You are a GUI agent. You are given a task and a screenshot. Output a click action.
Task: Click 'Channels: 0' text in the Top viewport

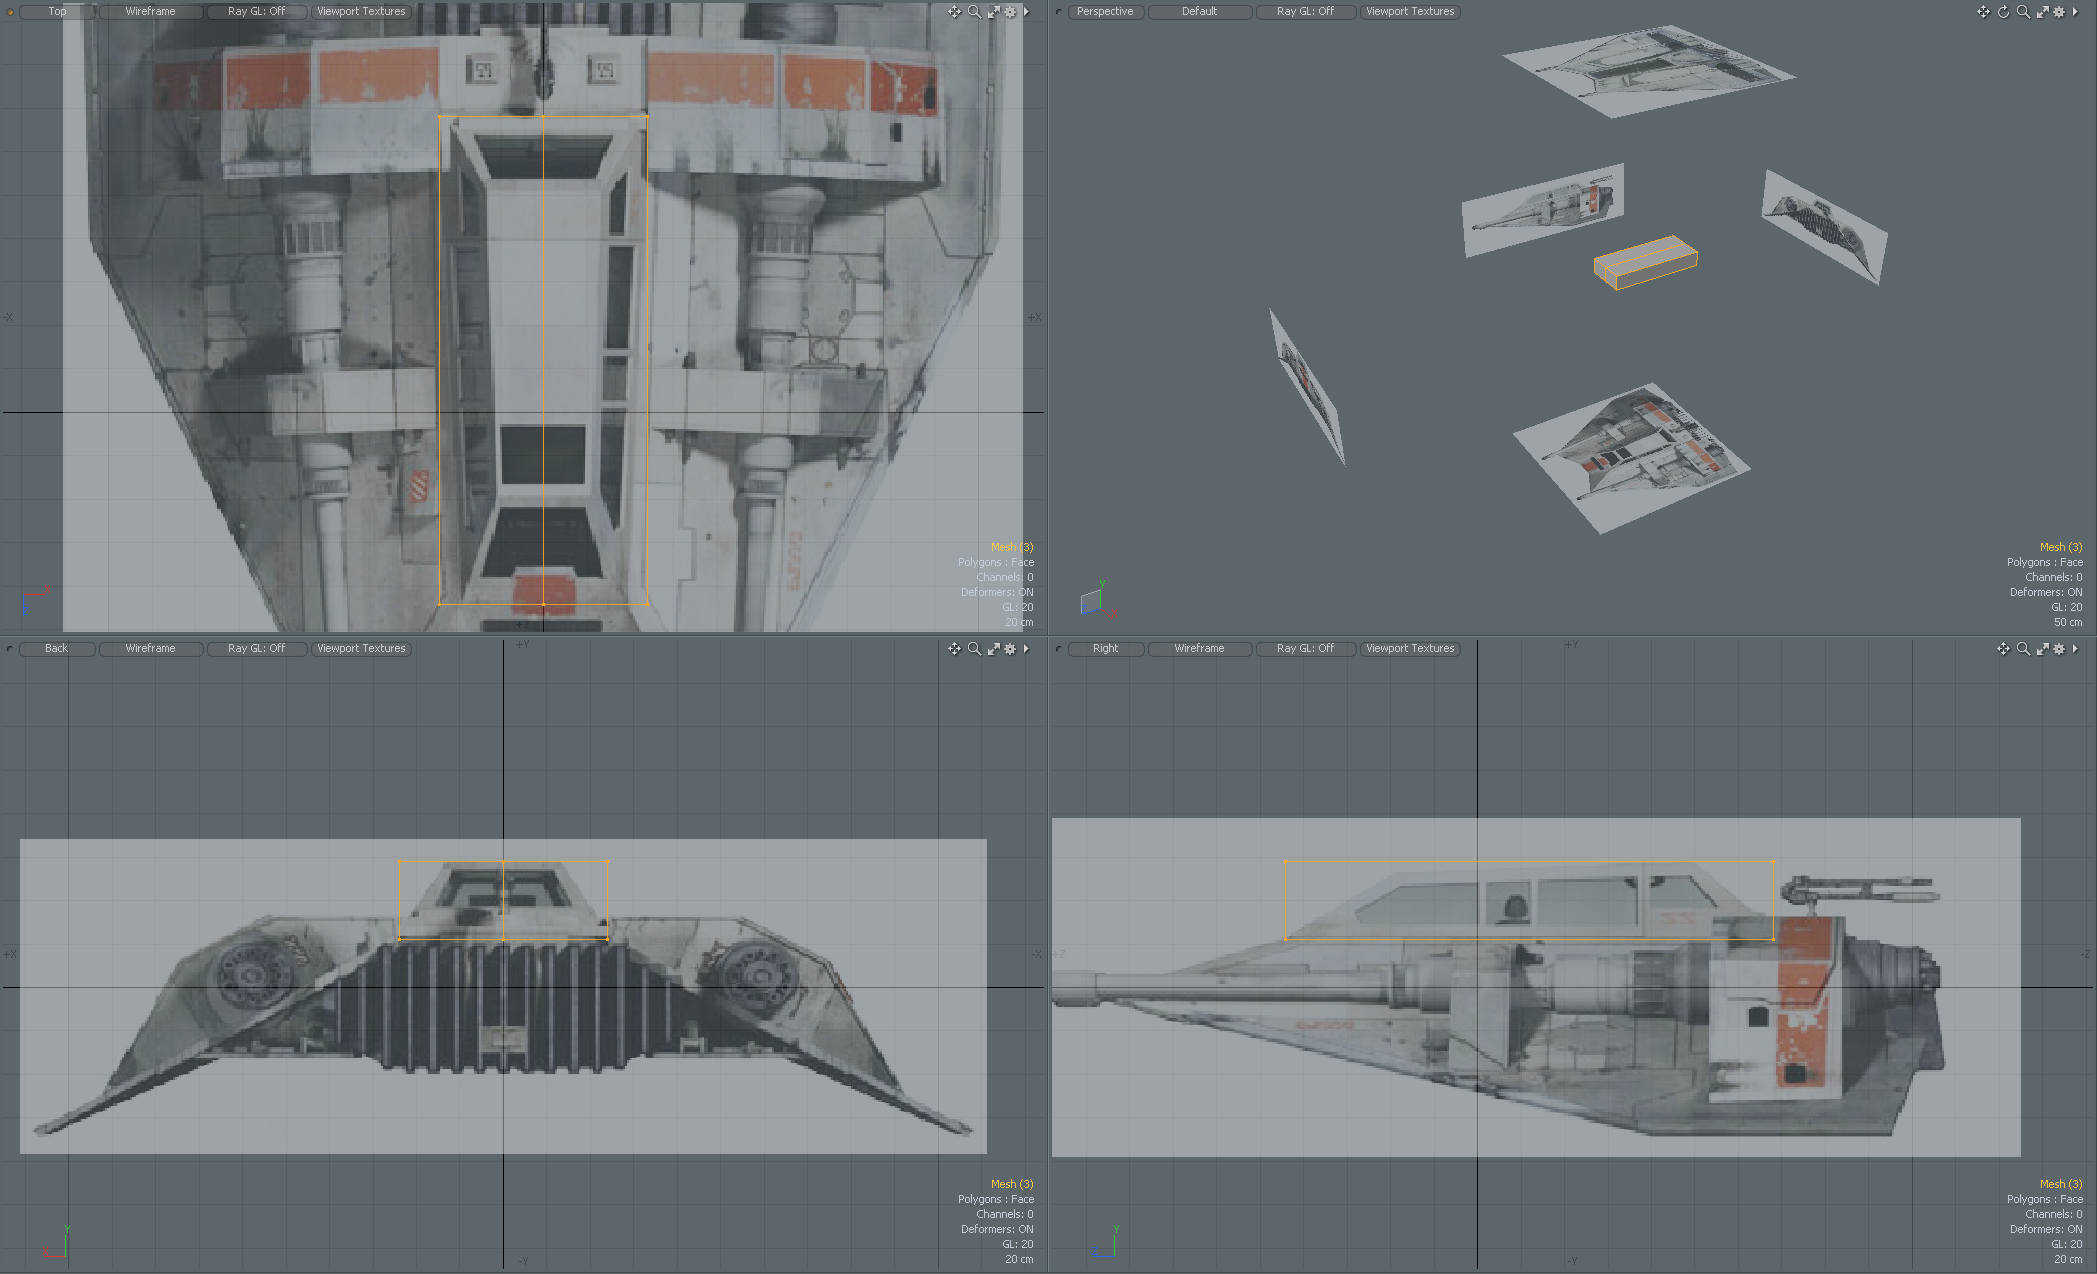coord(1005,577)
